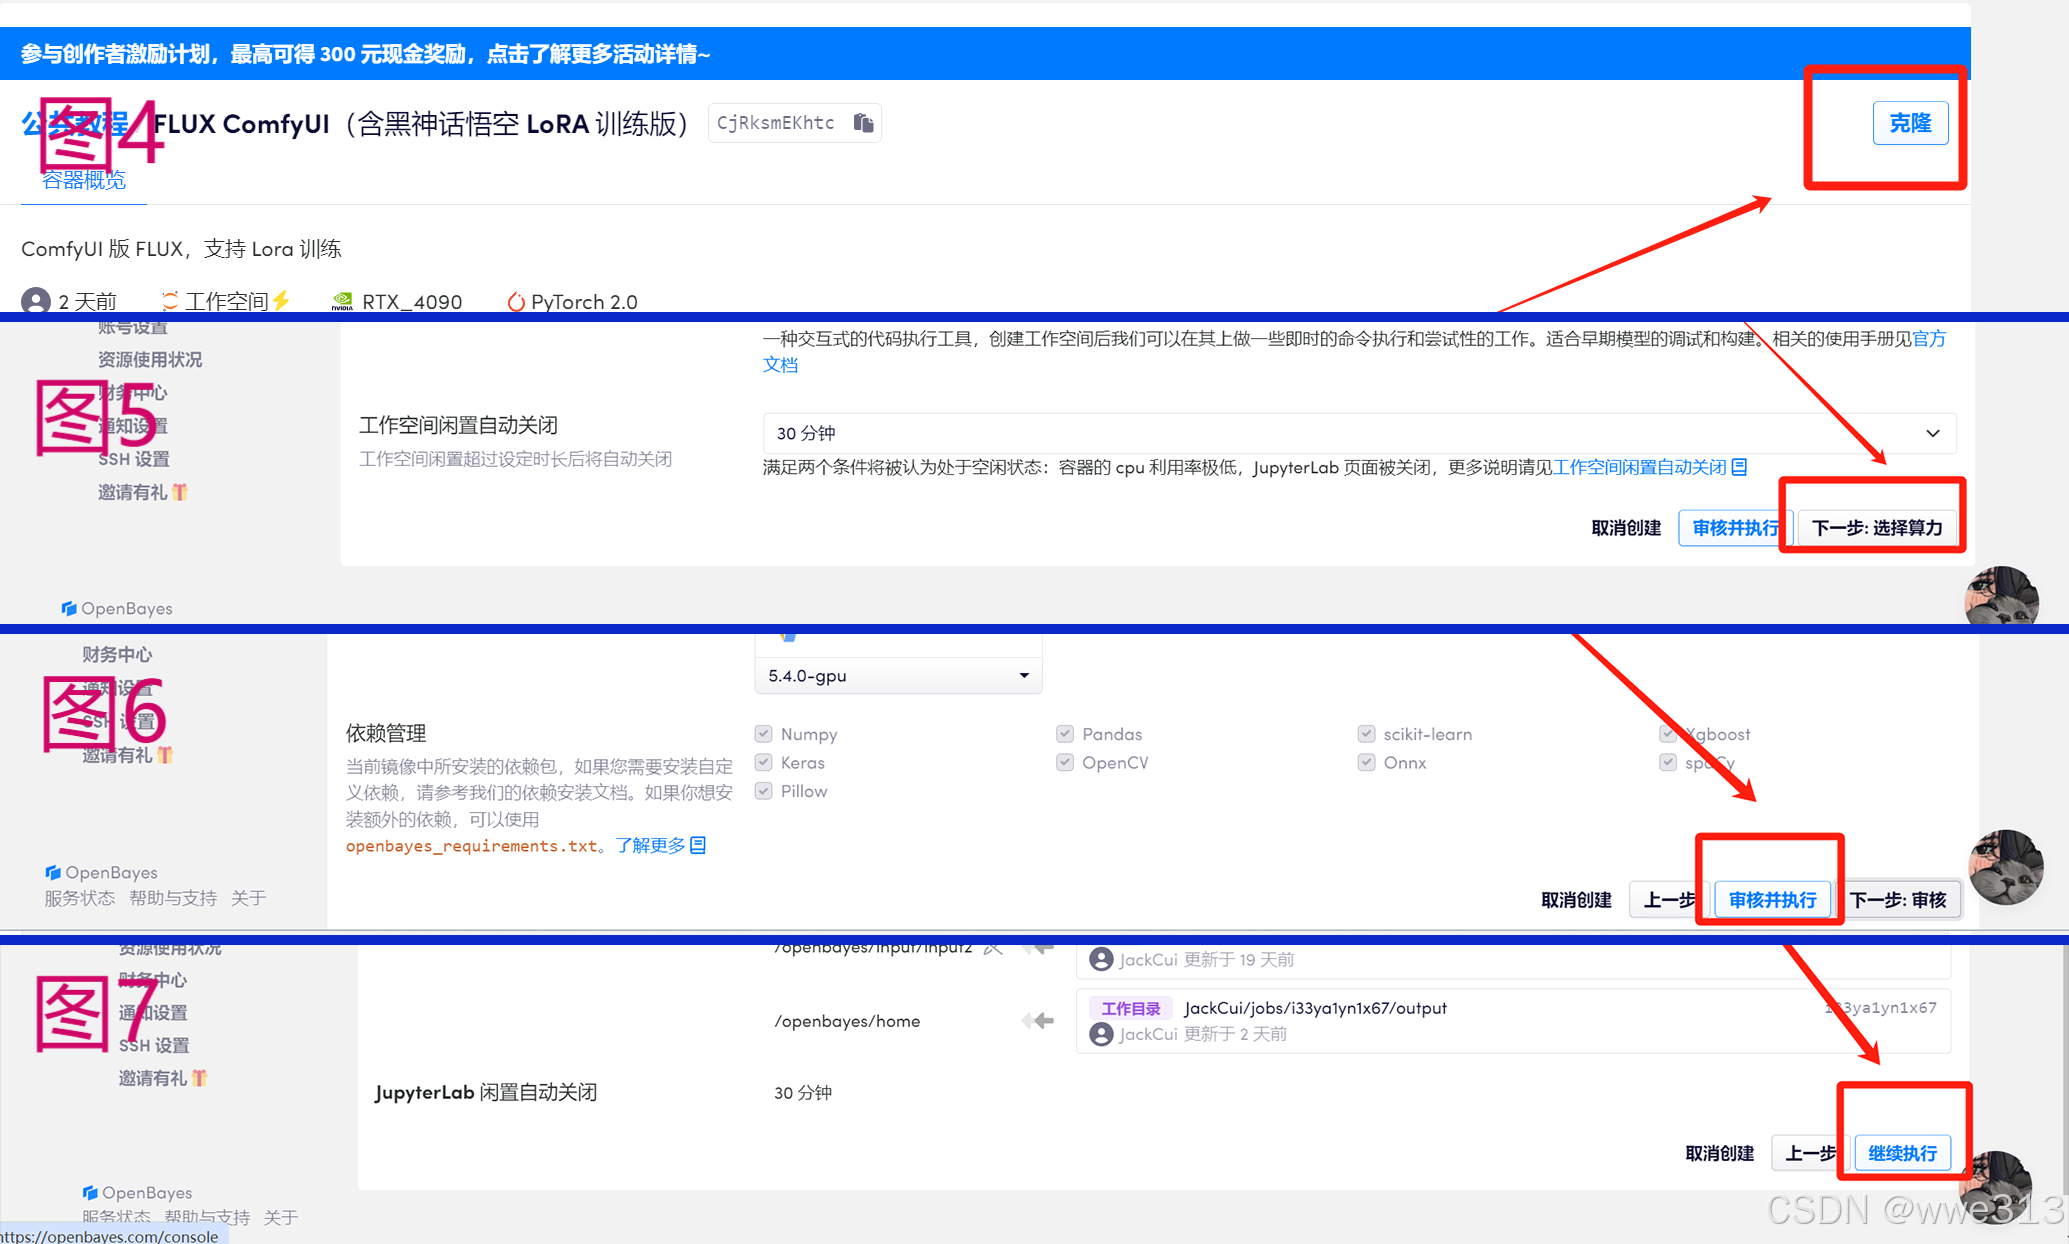Click the PyTorch 2.0 flame icon
This screenshot has width=2069, height=1244.
[518, 301]
